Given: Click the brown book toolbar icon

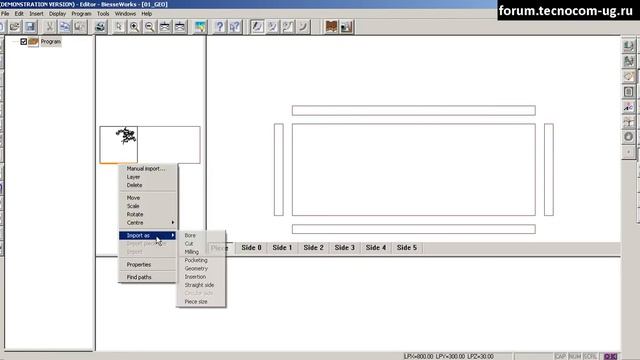Looking at the screenshot, I should click(x=331, y=27).
